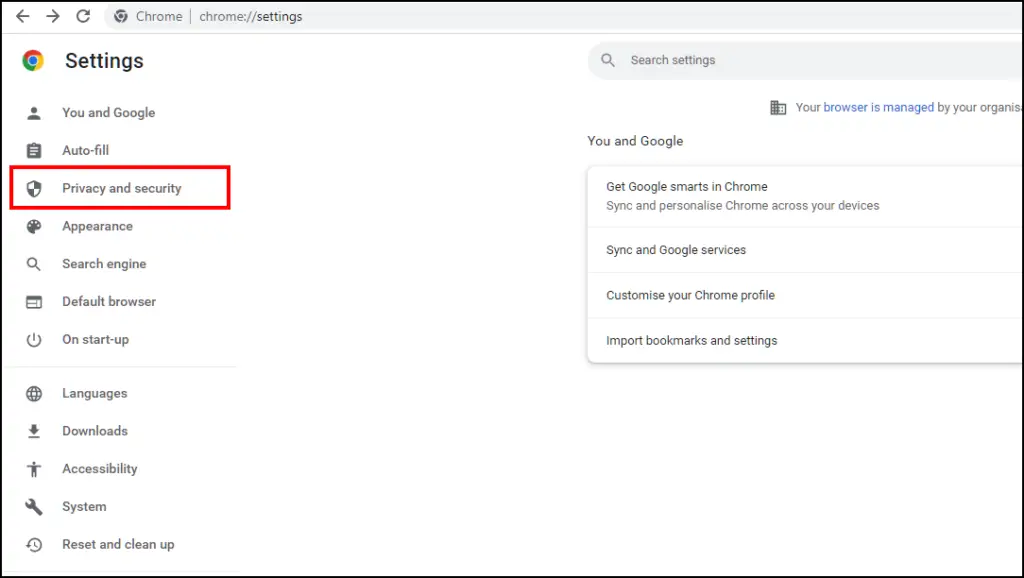Open Reset and clean up
Image resolution: width=1024 pixels, height=578 pixels.
pos(118,545)
